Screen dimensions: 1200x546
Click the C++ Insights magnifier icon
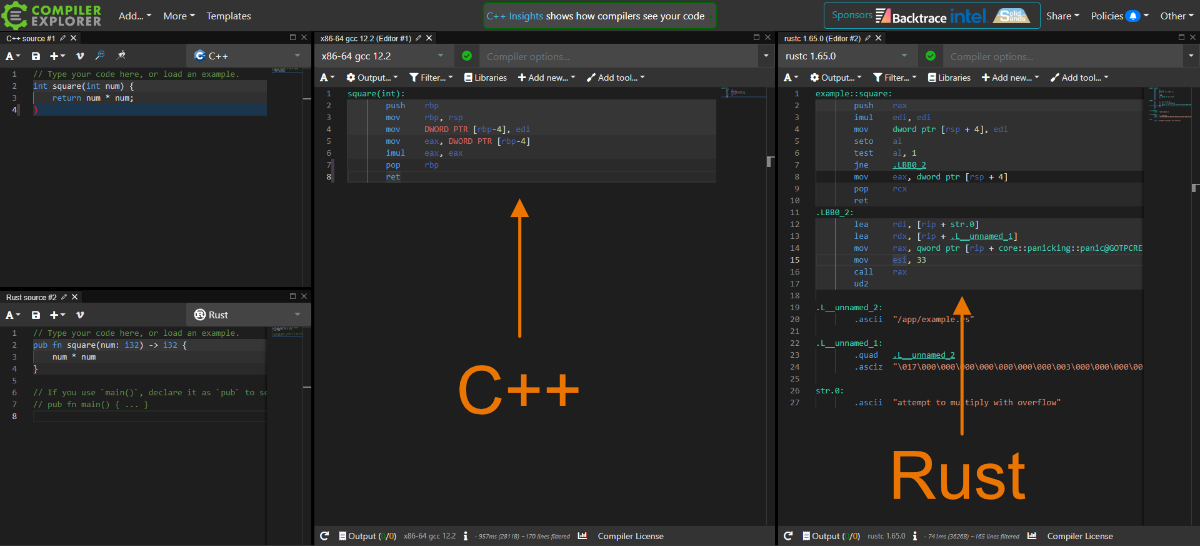coord(100,56)
